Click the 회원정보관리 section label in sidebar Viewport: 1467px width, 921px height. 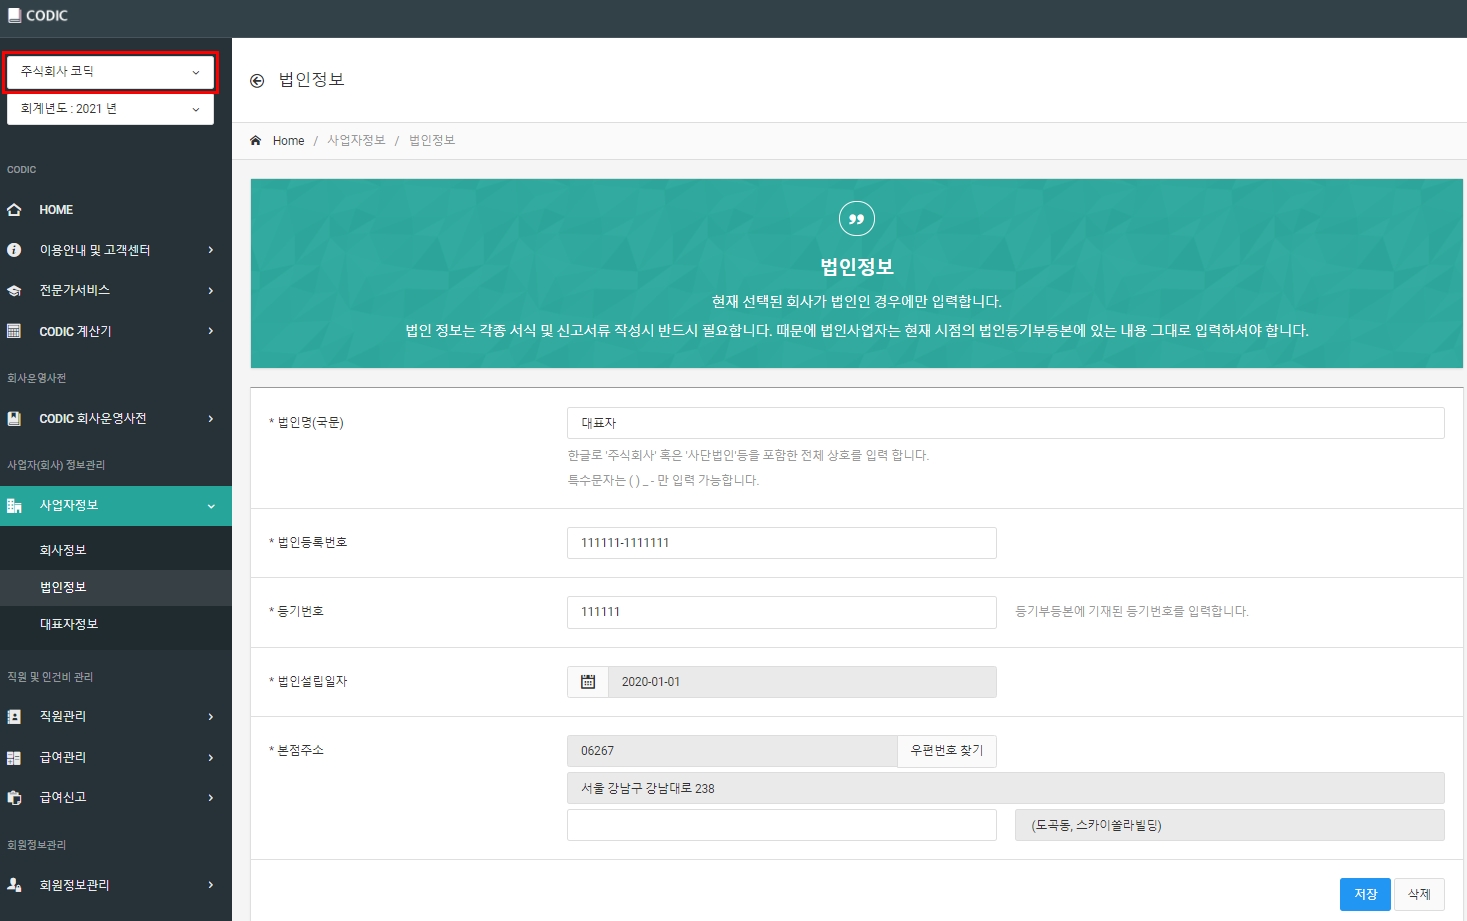pos(37,845)
